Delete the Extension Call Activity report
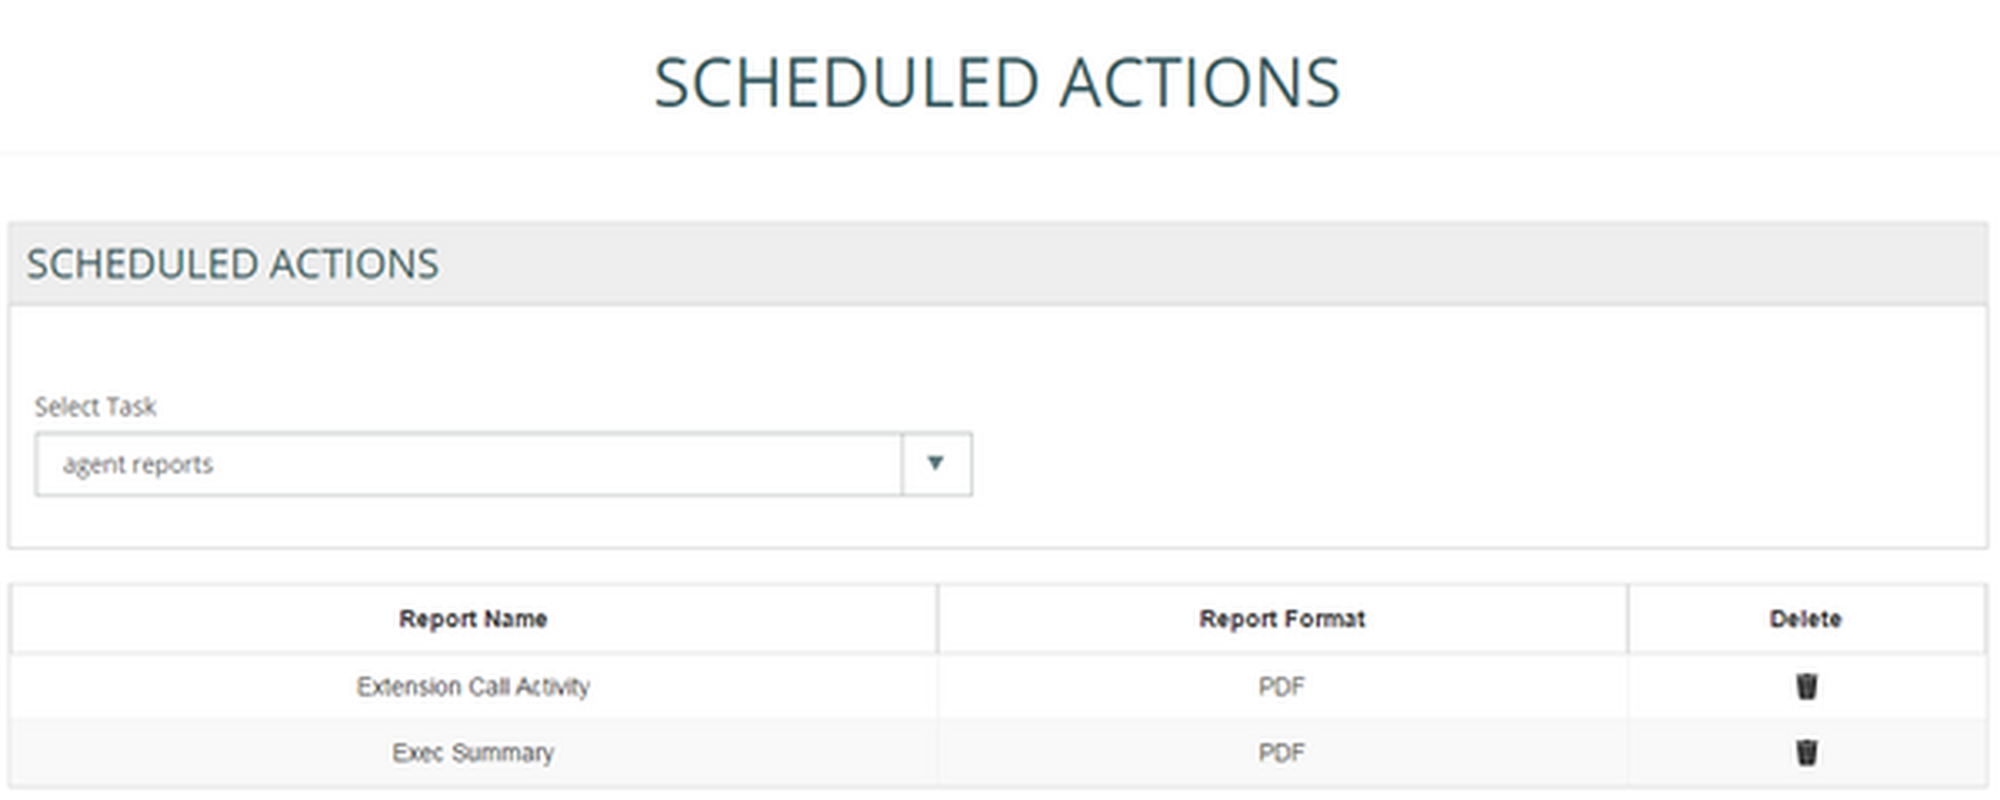The height and width of the screenshot is (800, 2000). tap(1806, 687)
